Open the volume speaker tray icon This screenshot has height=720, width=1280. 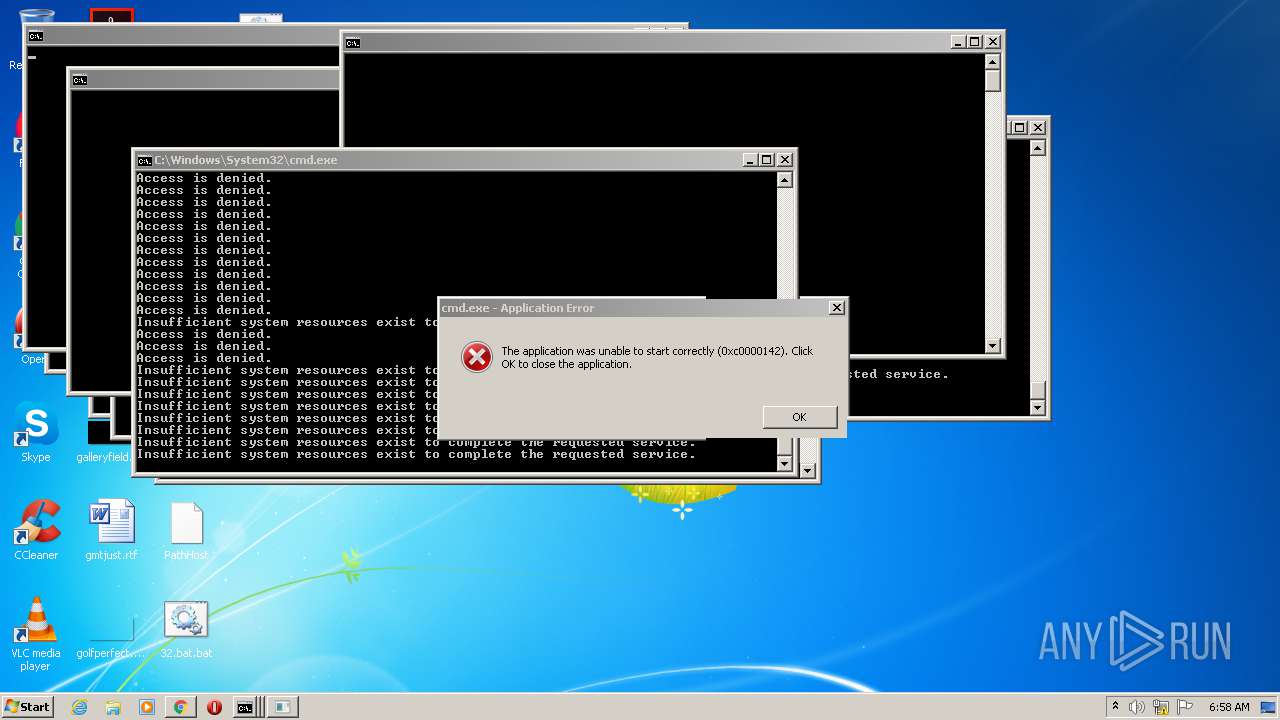tap(1137, 707)
